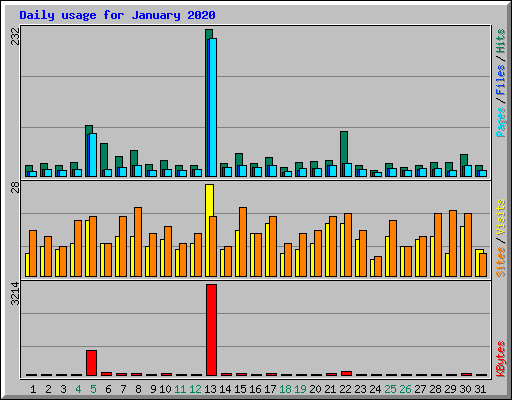Image resolution: width=512 pixels, height=400 pixels.
Task: Click the red KBytes bar for day 5
Action: (x=91, y=363)
